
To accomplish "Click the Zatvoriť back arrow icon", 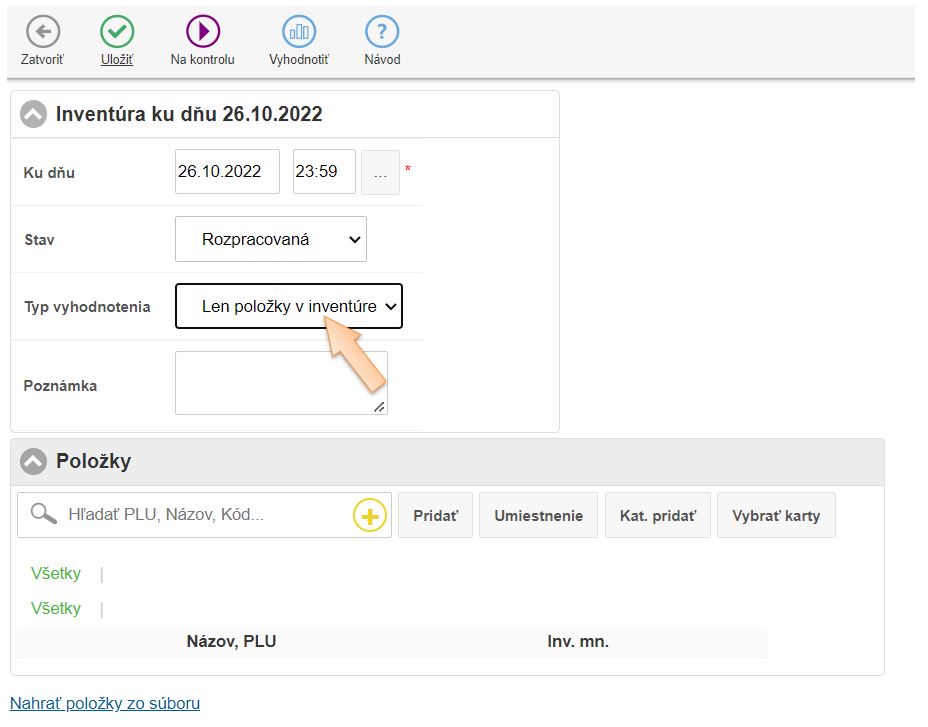I will tap(42, 32).
